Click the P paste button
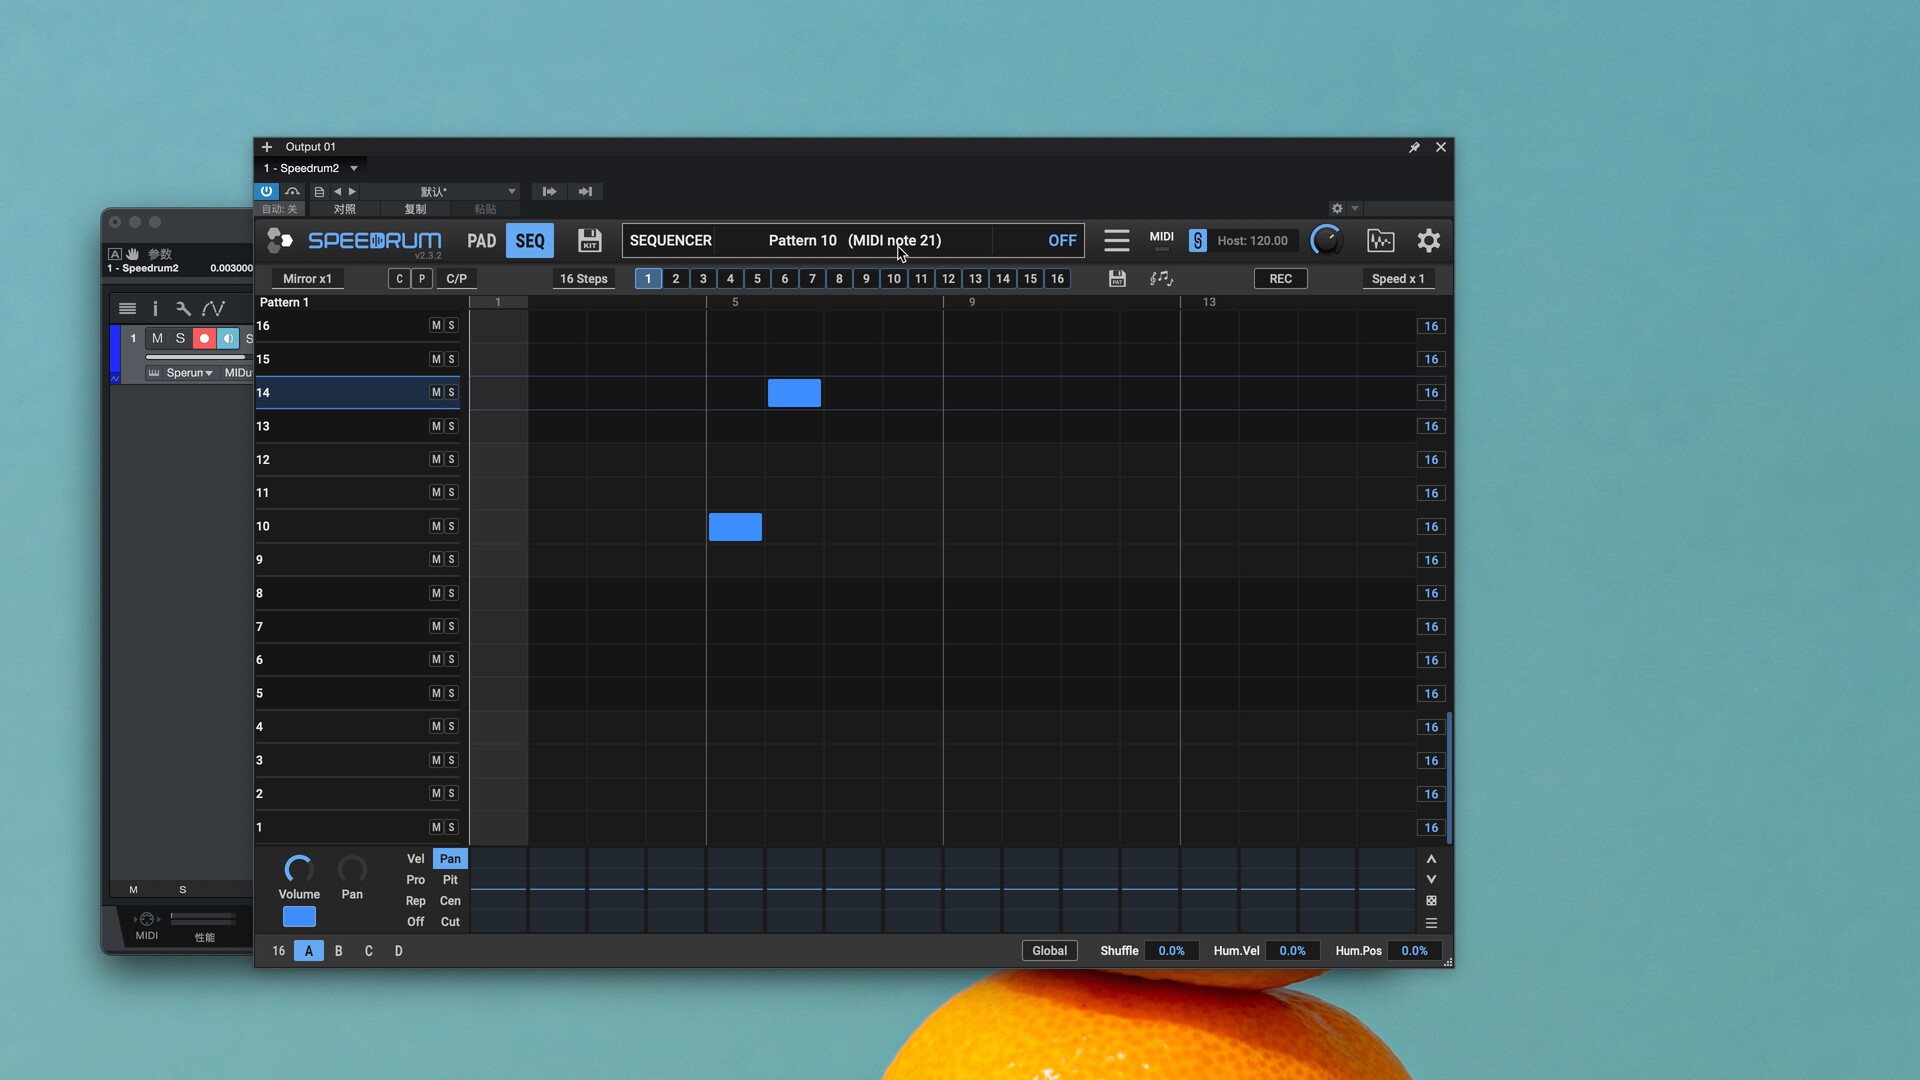Screen dimensions: 1920x1080 pyautogui.click(x=422, y=279)
